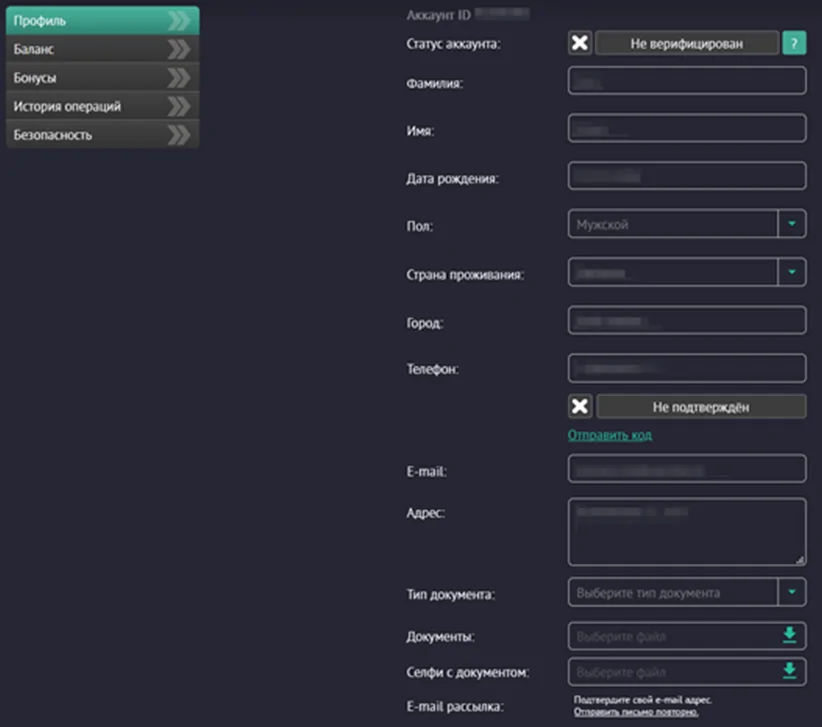Select the E-mail input field
Image resolution: width=822 pixels, height=727 pixels.
tap(686, 469)
